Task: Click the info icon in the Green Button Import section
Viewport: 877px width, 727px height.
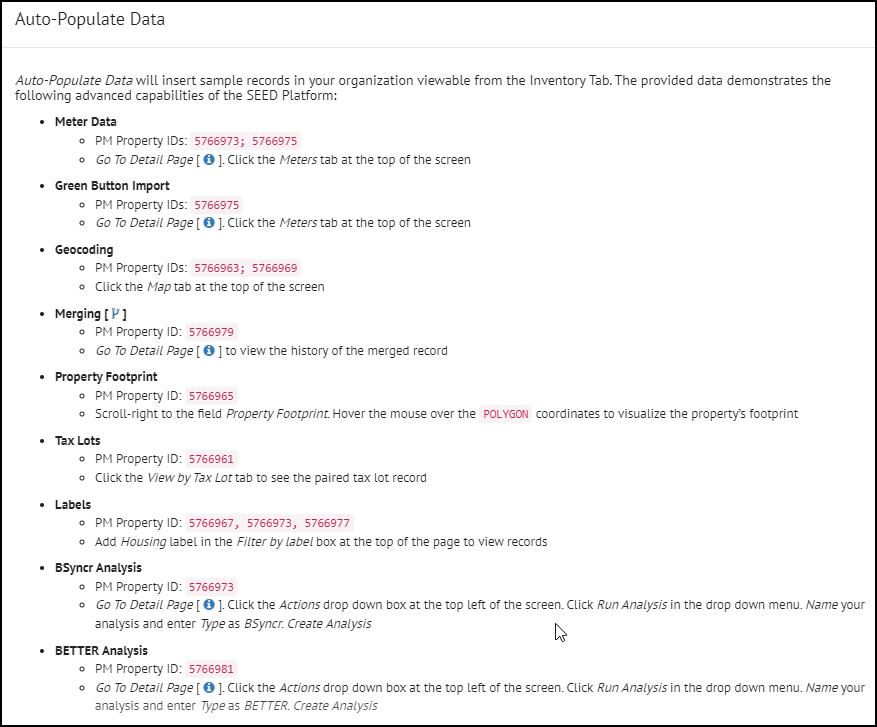Action: tap(208, 223)
